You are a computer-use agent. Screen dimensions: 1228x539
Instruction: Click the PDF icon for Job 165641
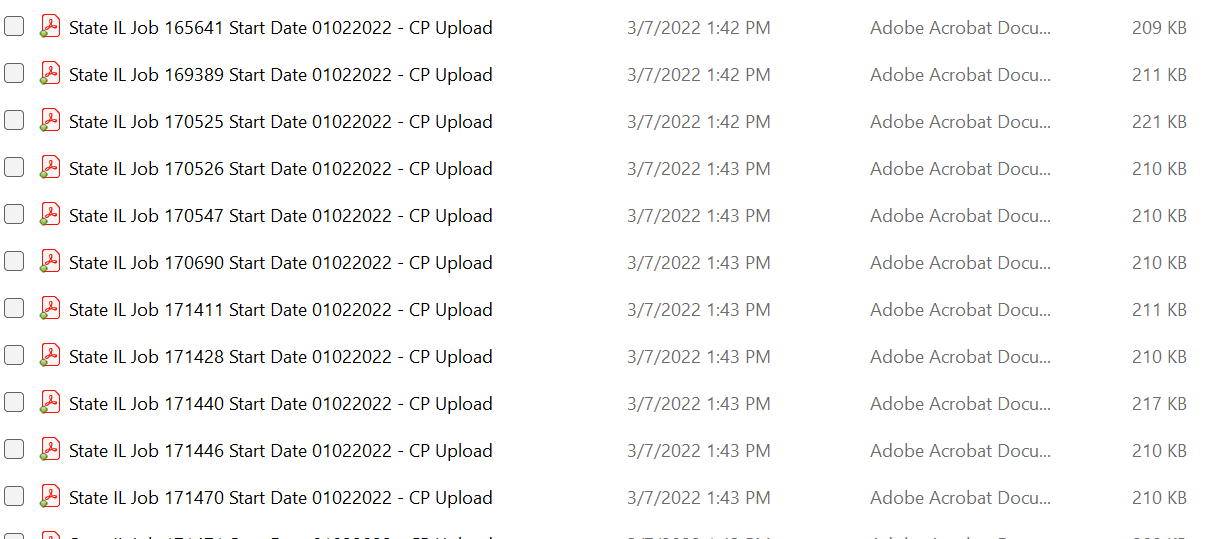click(49, 27)
